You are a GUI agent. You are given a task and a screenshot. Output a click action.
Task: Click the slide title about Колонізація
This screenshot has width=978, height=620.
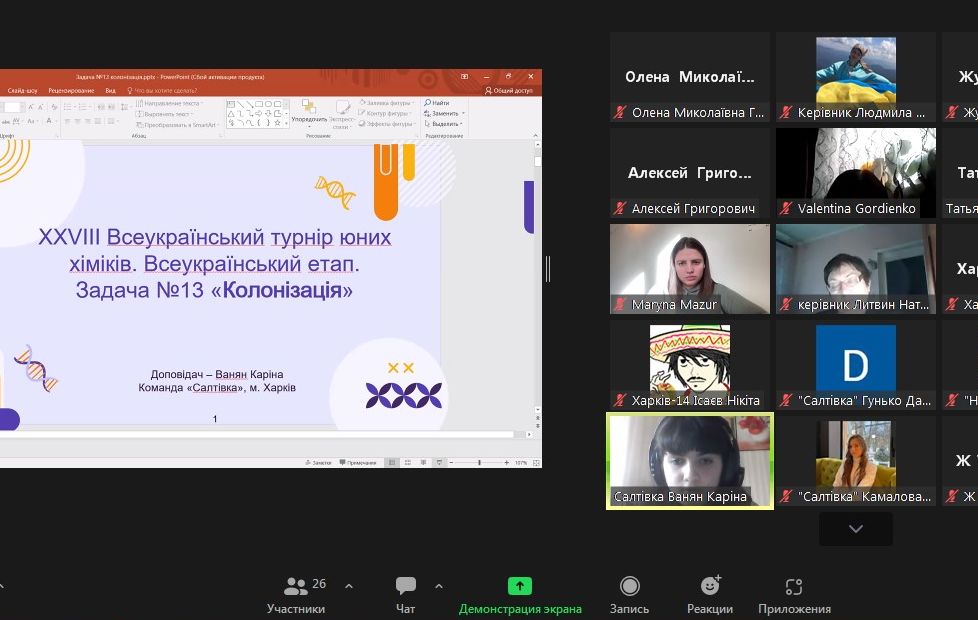pos(214,263)
